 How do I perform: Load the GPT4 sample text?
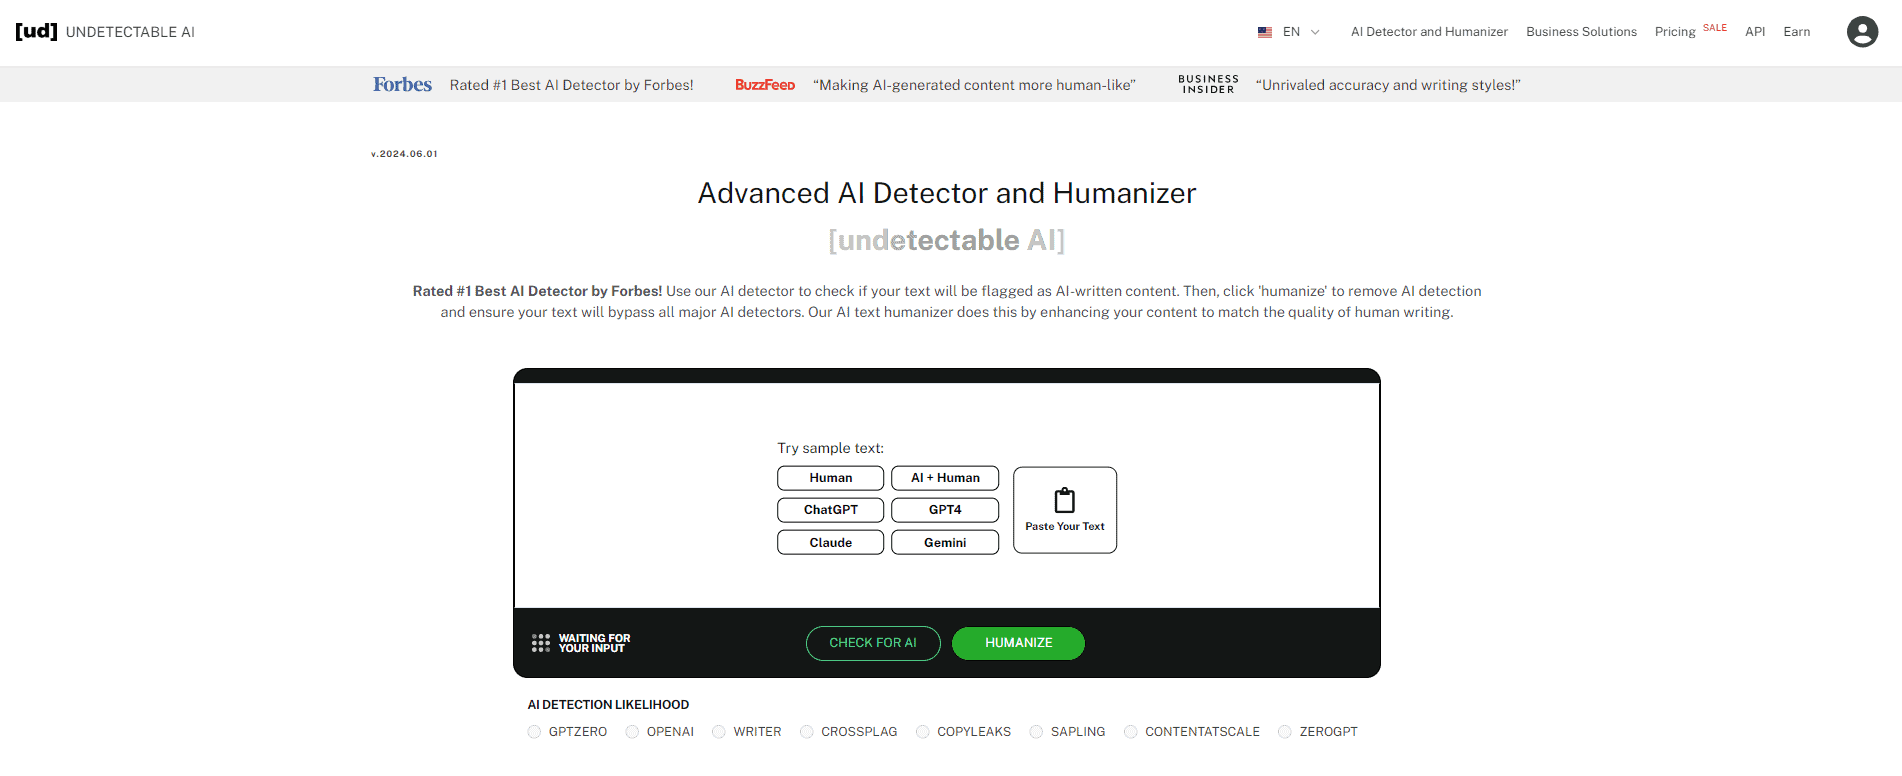(945, 510)
